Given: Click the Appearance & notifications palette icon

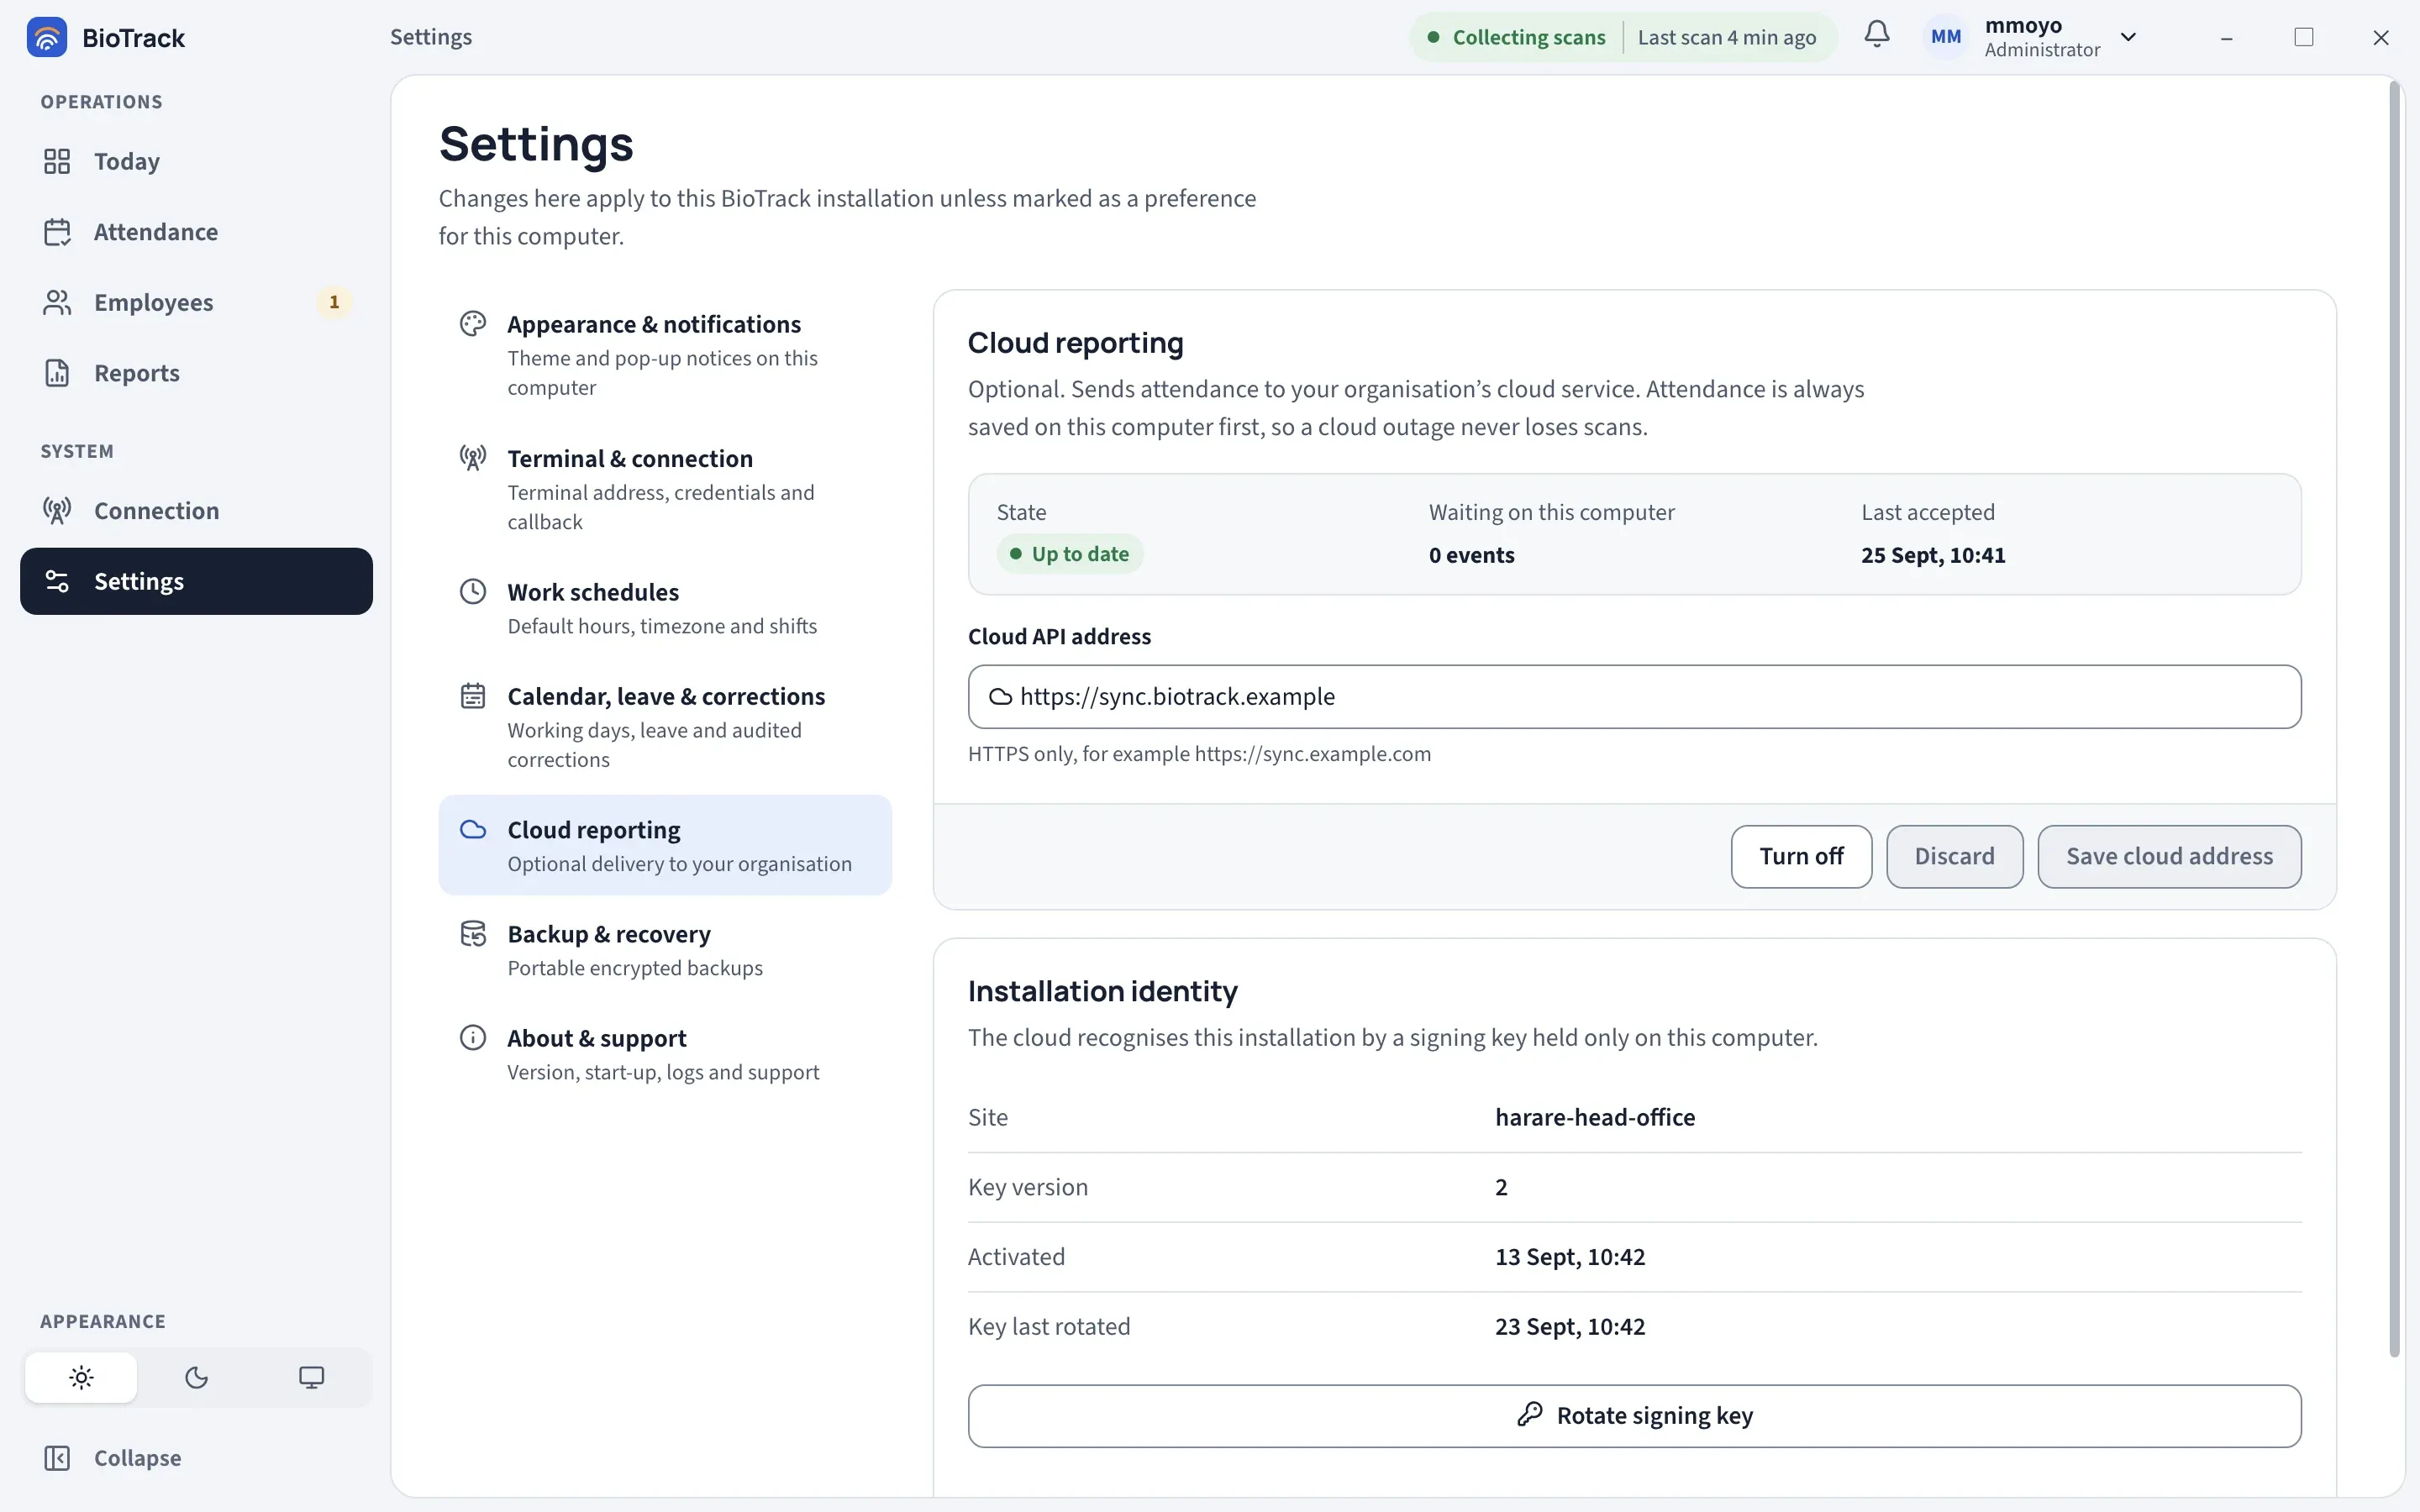Looking at the screenshot, I should pos(473,324).
